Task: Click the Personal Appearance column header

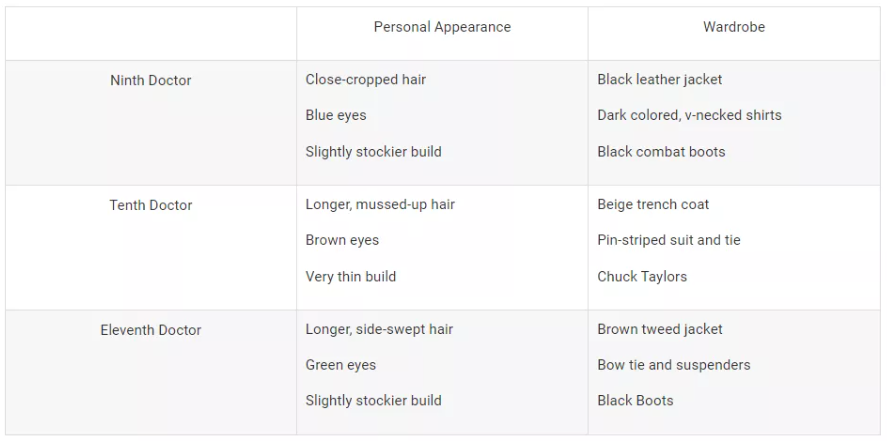Action: (x=442, y=27)
